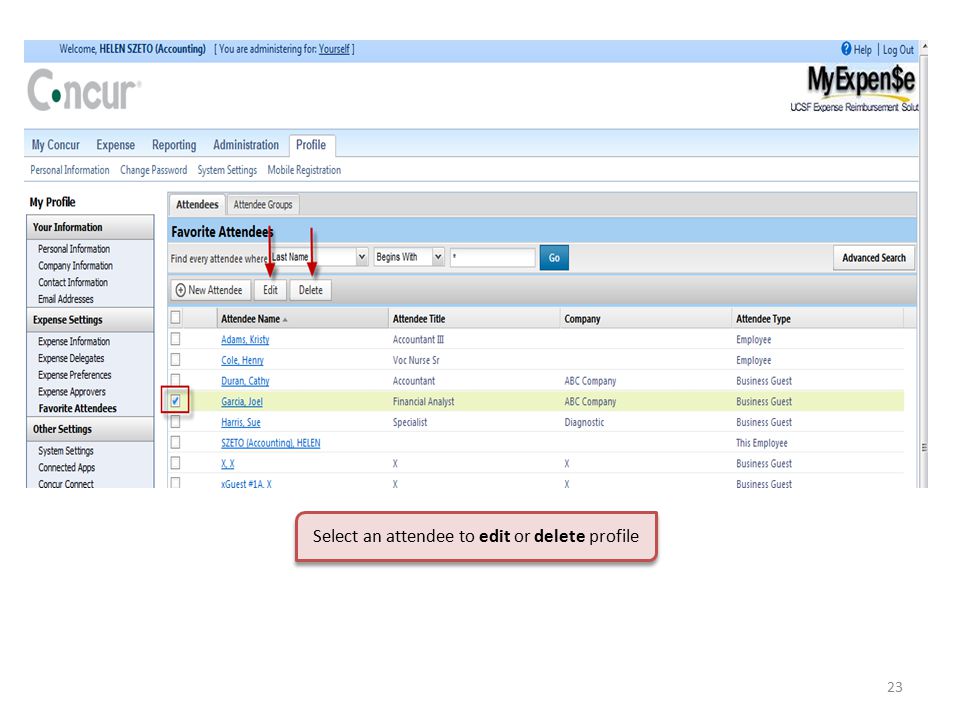The width and height of the screenshot is (960, 720).
Task: Open the Begins With condition dropdown
Action: pyautogui.click(x=438, y=257)
